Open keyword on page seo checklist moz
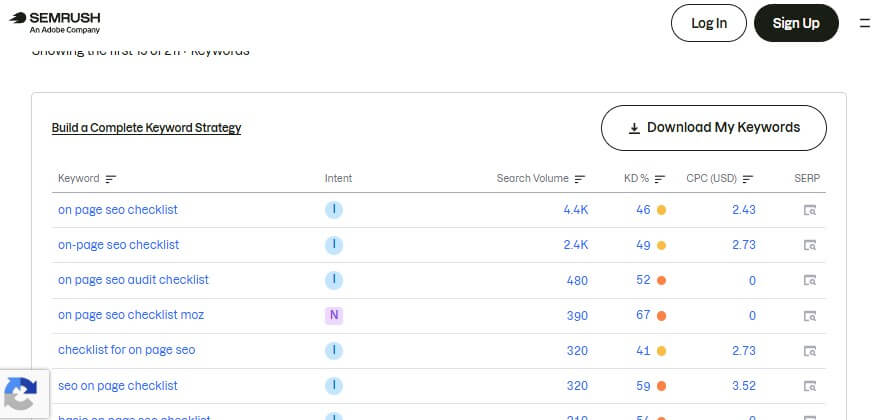Image resolution: width=877 pixels, height=420 pixels. 131,315
